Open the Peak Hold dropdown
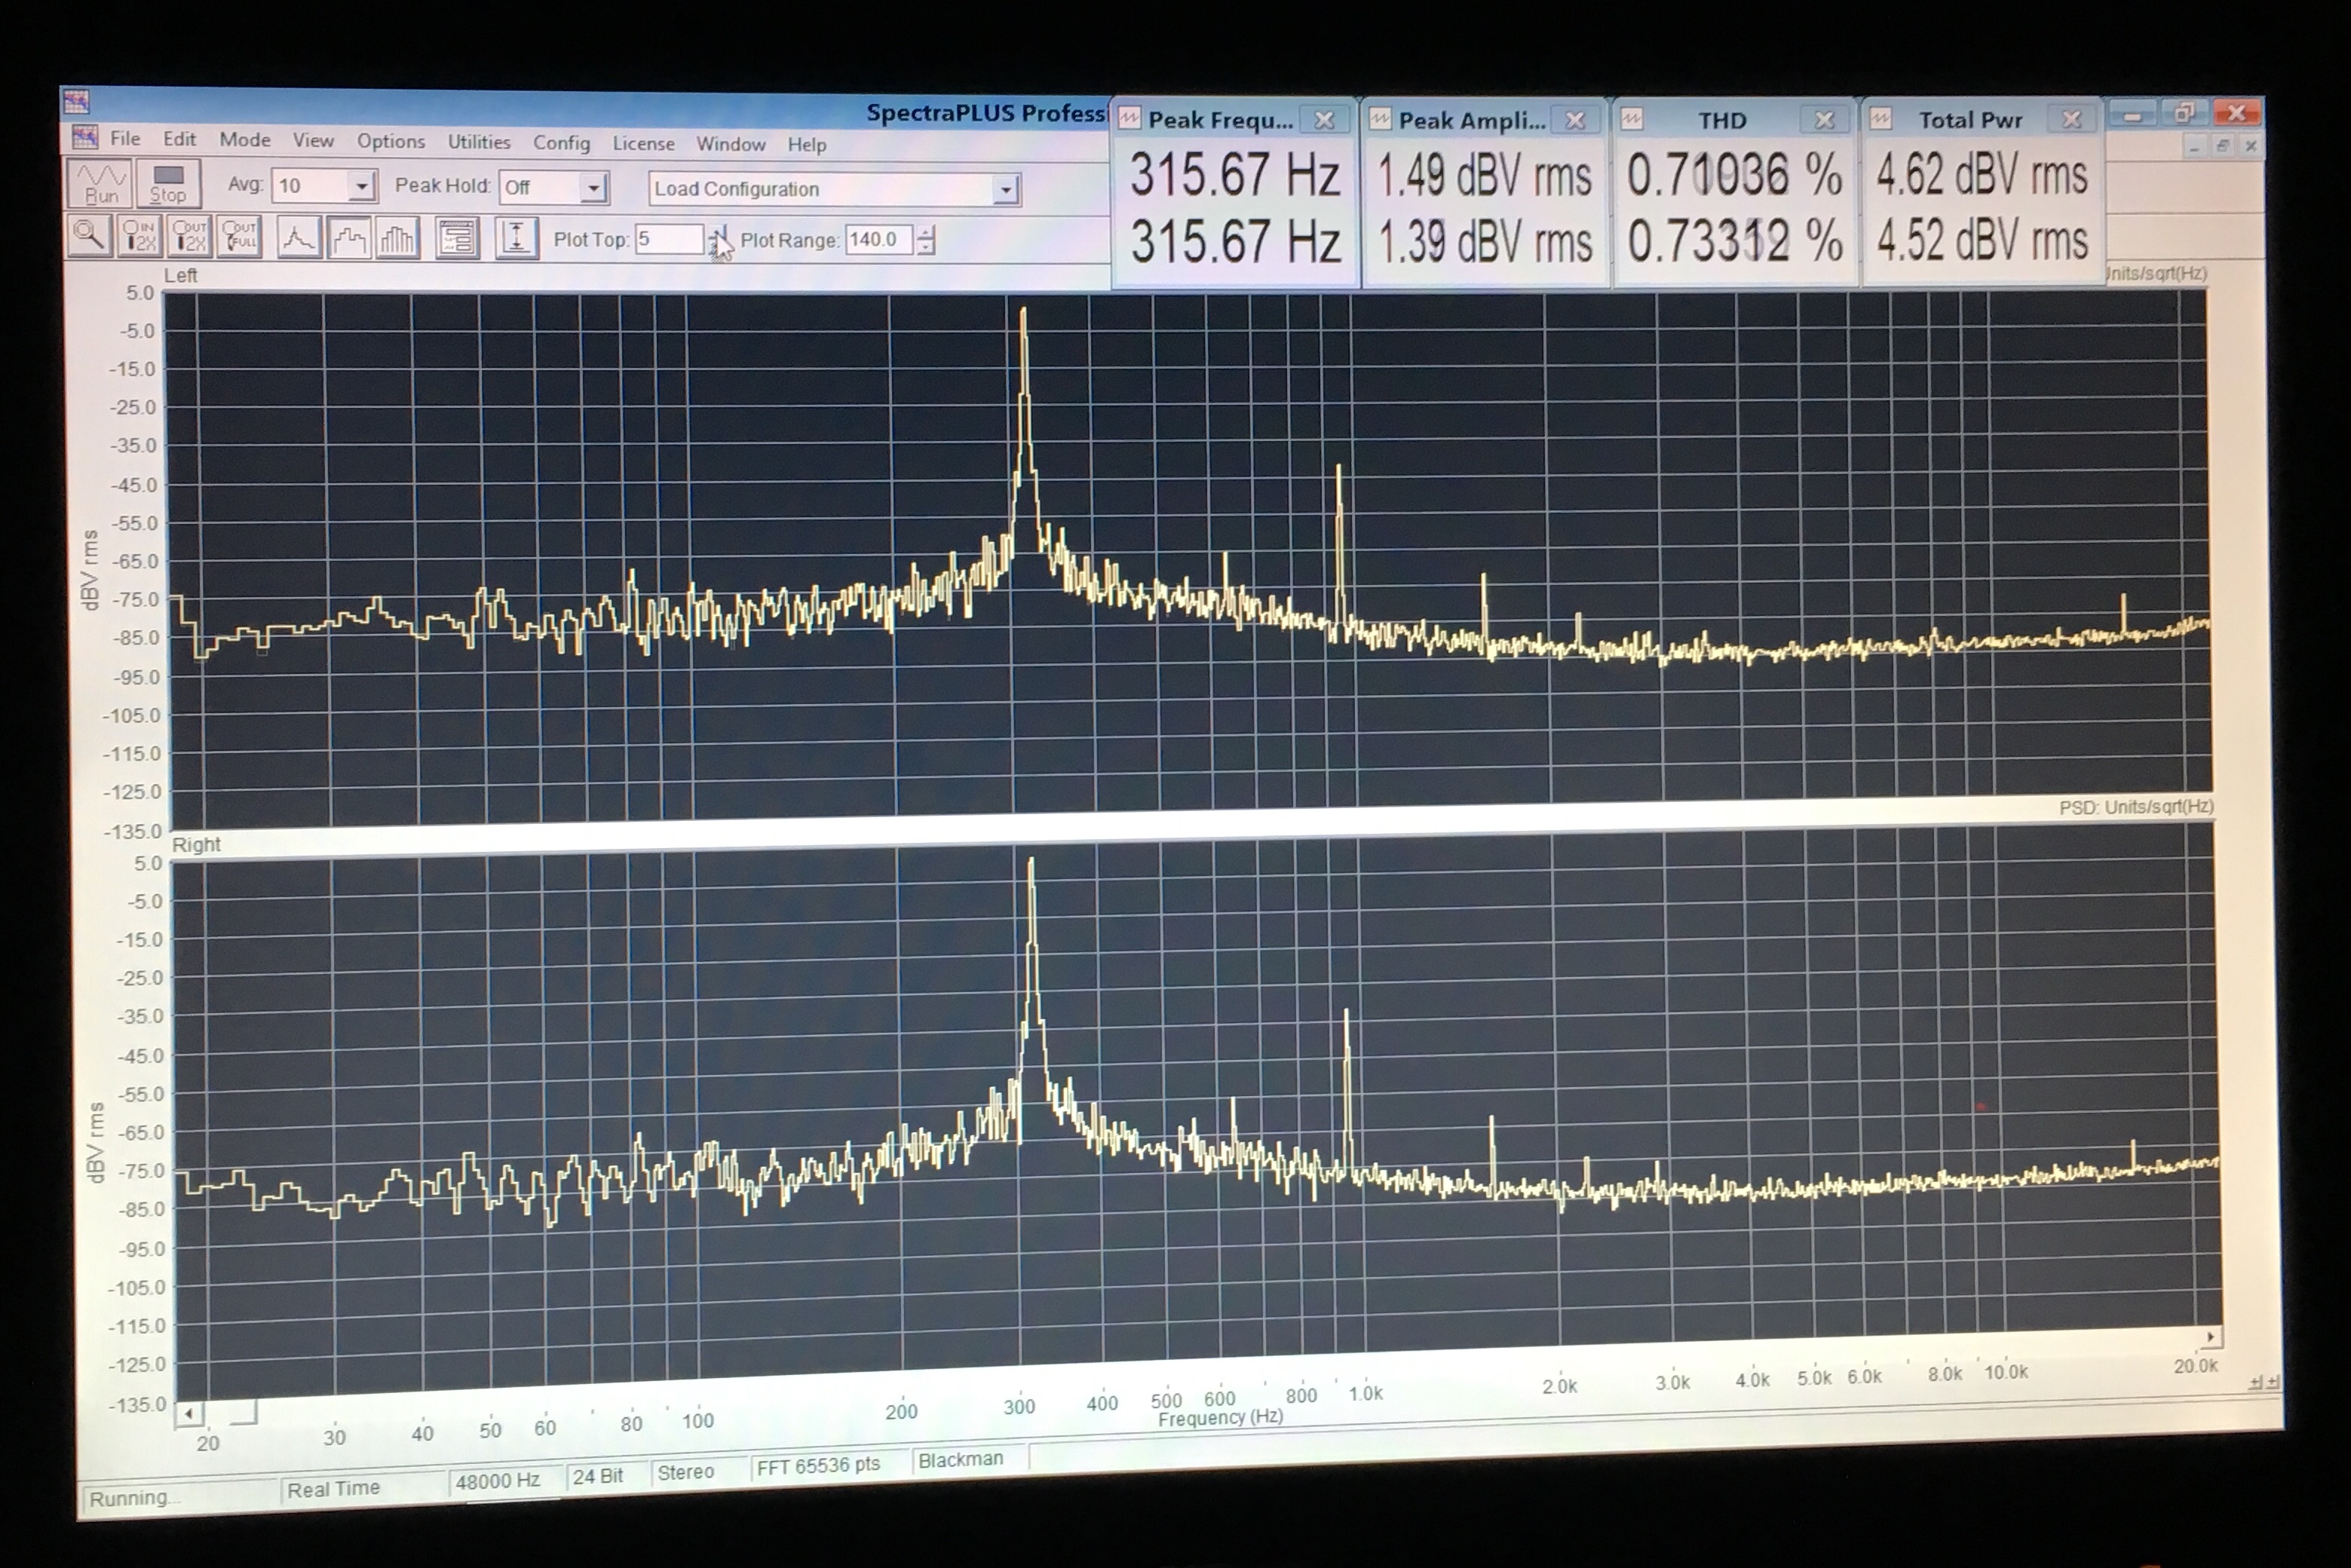Image resolution: width=2351 pixels, height=1568 pixels. pos(593,188)
